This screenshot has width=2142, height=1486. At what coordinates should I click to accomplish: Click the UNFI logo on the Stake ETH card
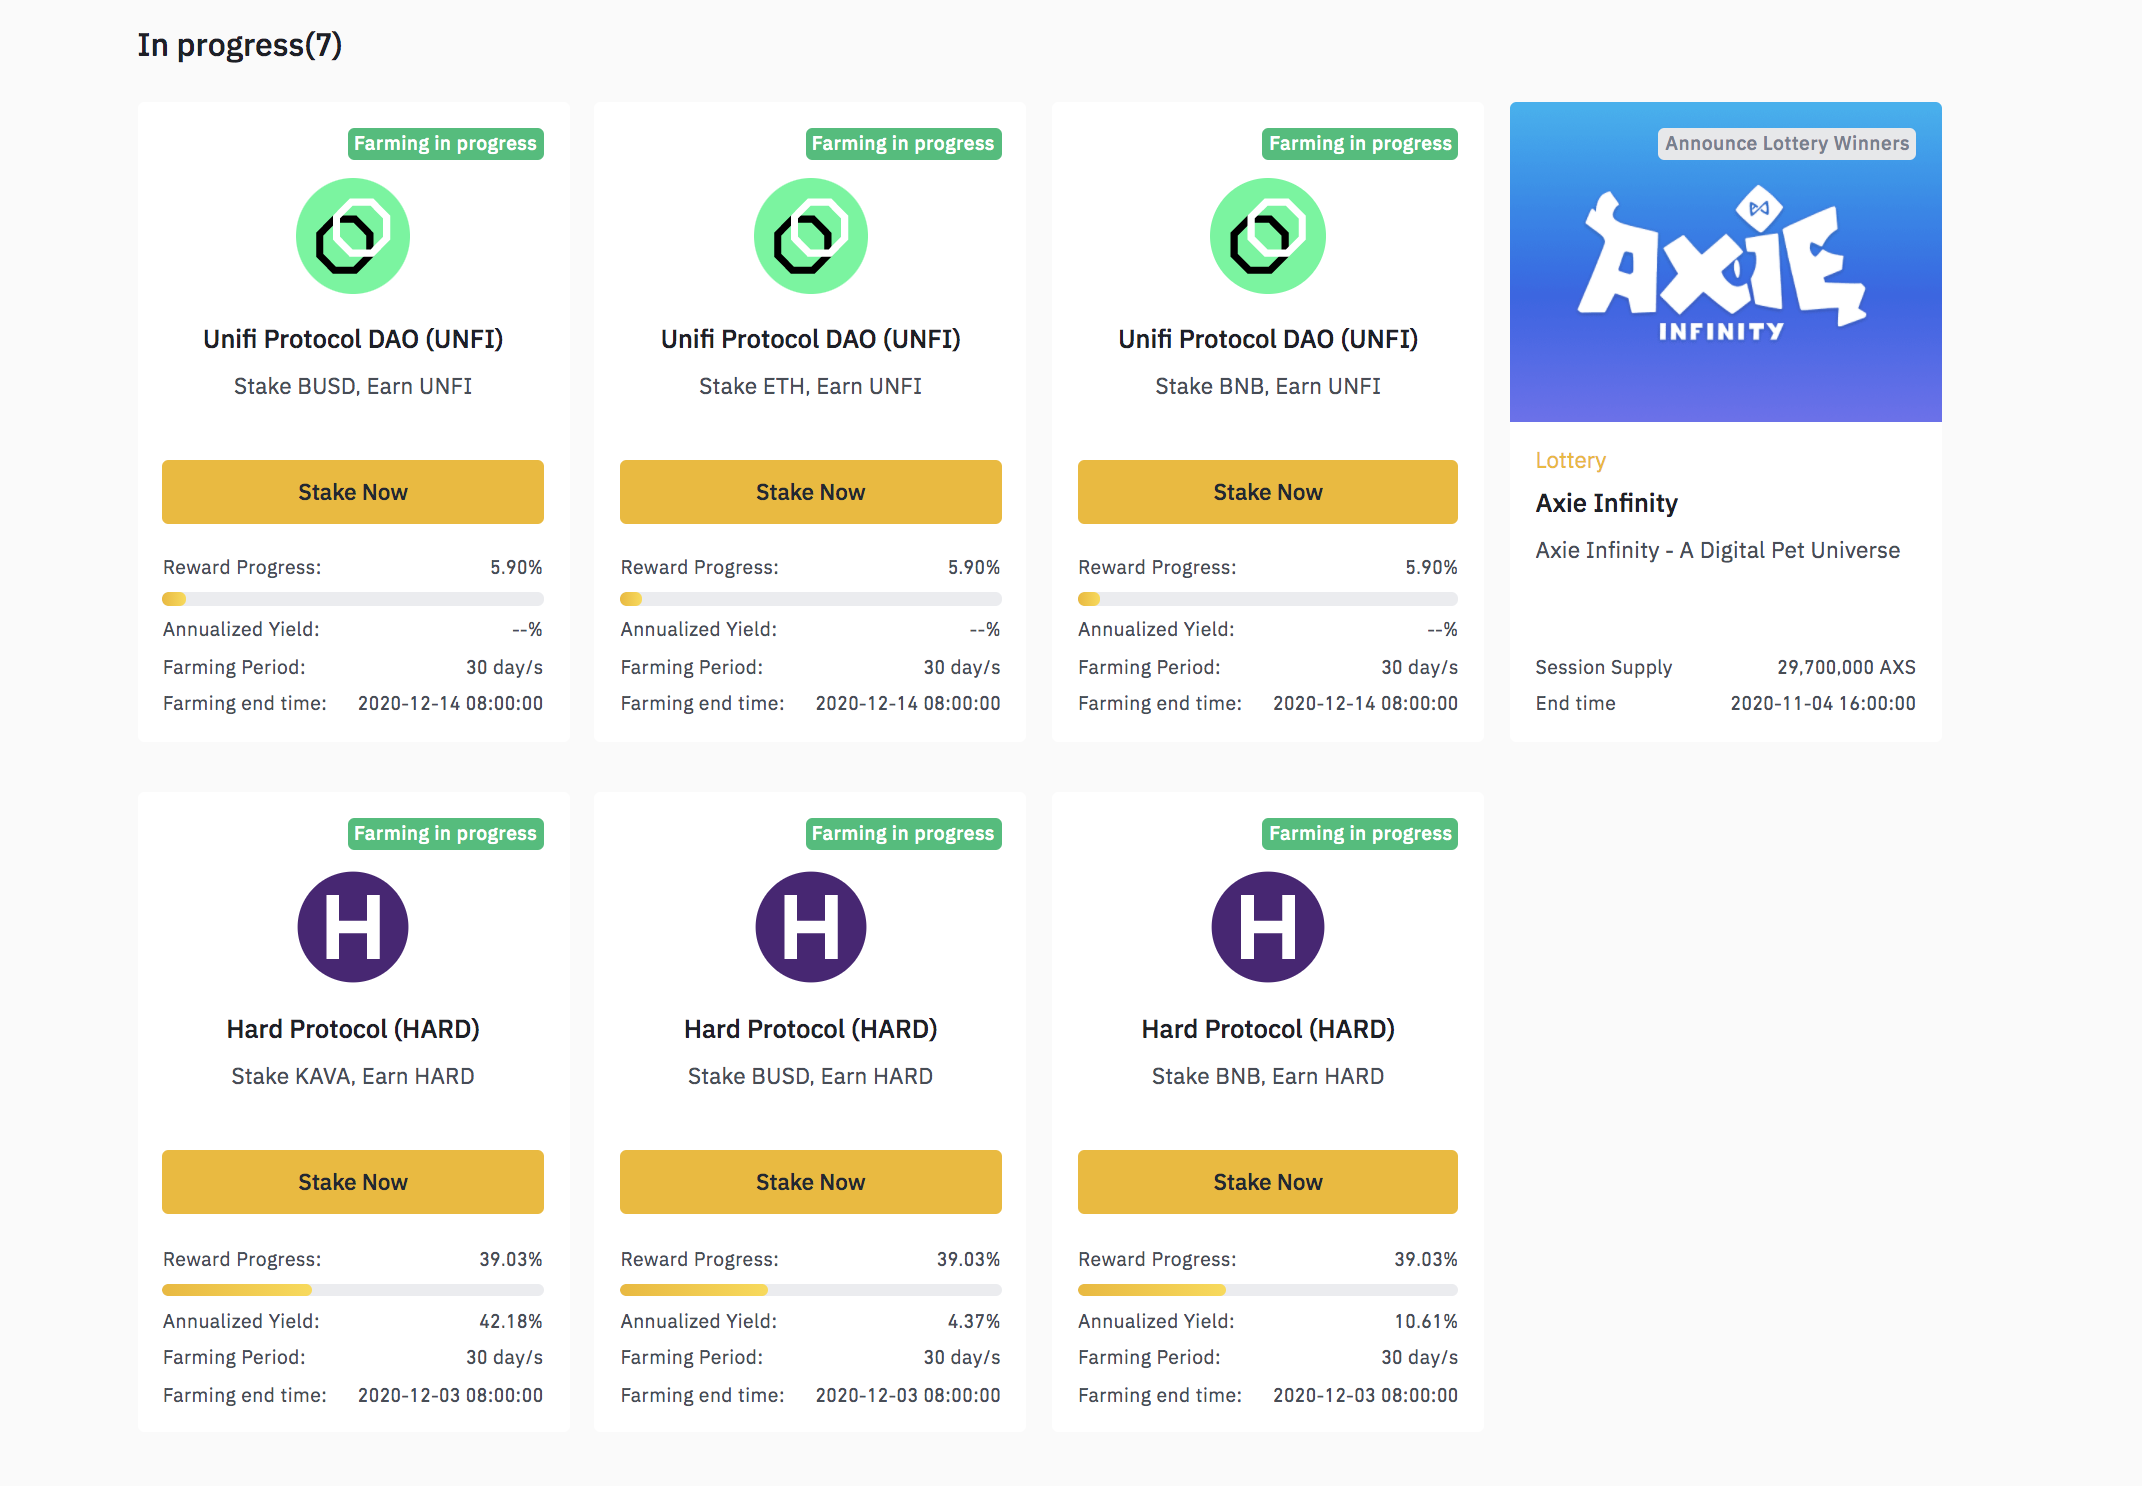click(x=811, y=236)
